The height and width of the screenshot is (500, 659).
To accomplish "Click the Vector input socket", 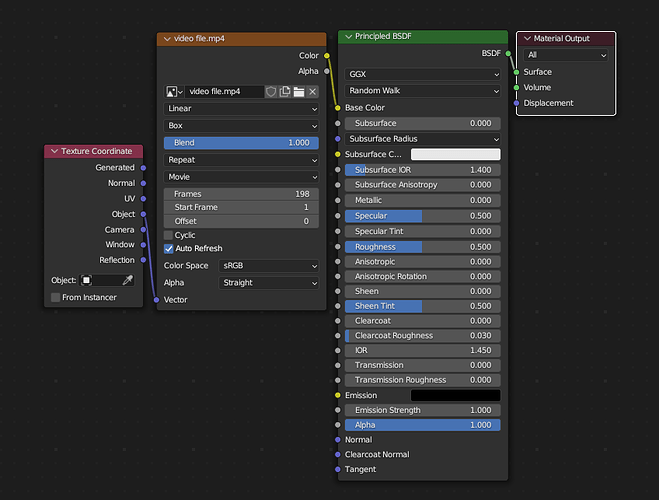I will point(156,300).
